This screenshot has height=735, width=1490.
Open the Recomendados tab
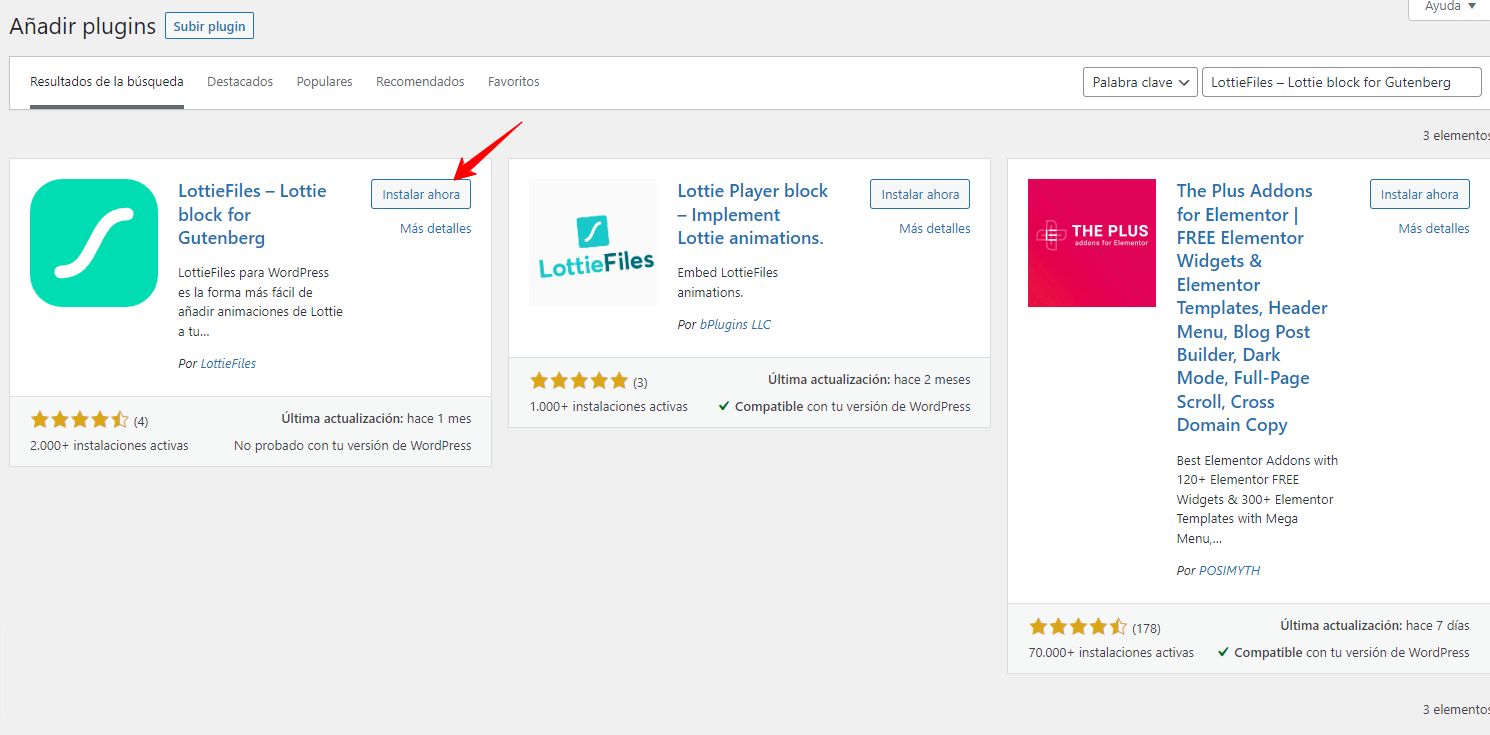[x=420, y=82]
